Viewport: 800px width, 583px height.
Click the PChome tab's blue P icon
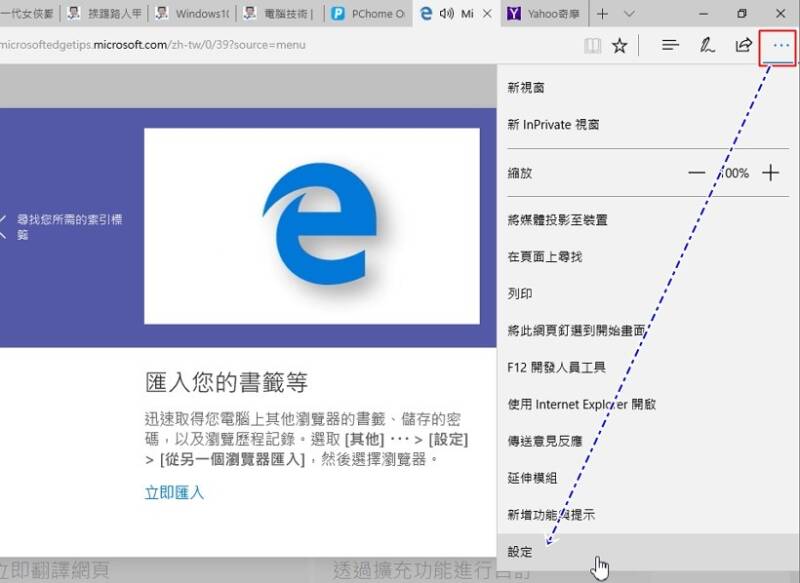click(x=338, y=14)
